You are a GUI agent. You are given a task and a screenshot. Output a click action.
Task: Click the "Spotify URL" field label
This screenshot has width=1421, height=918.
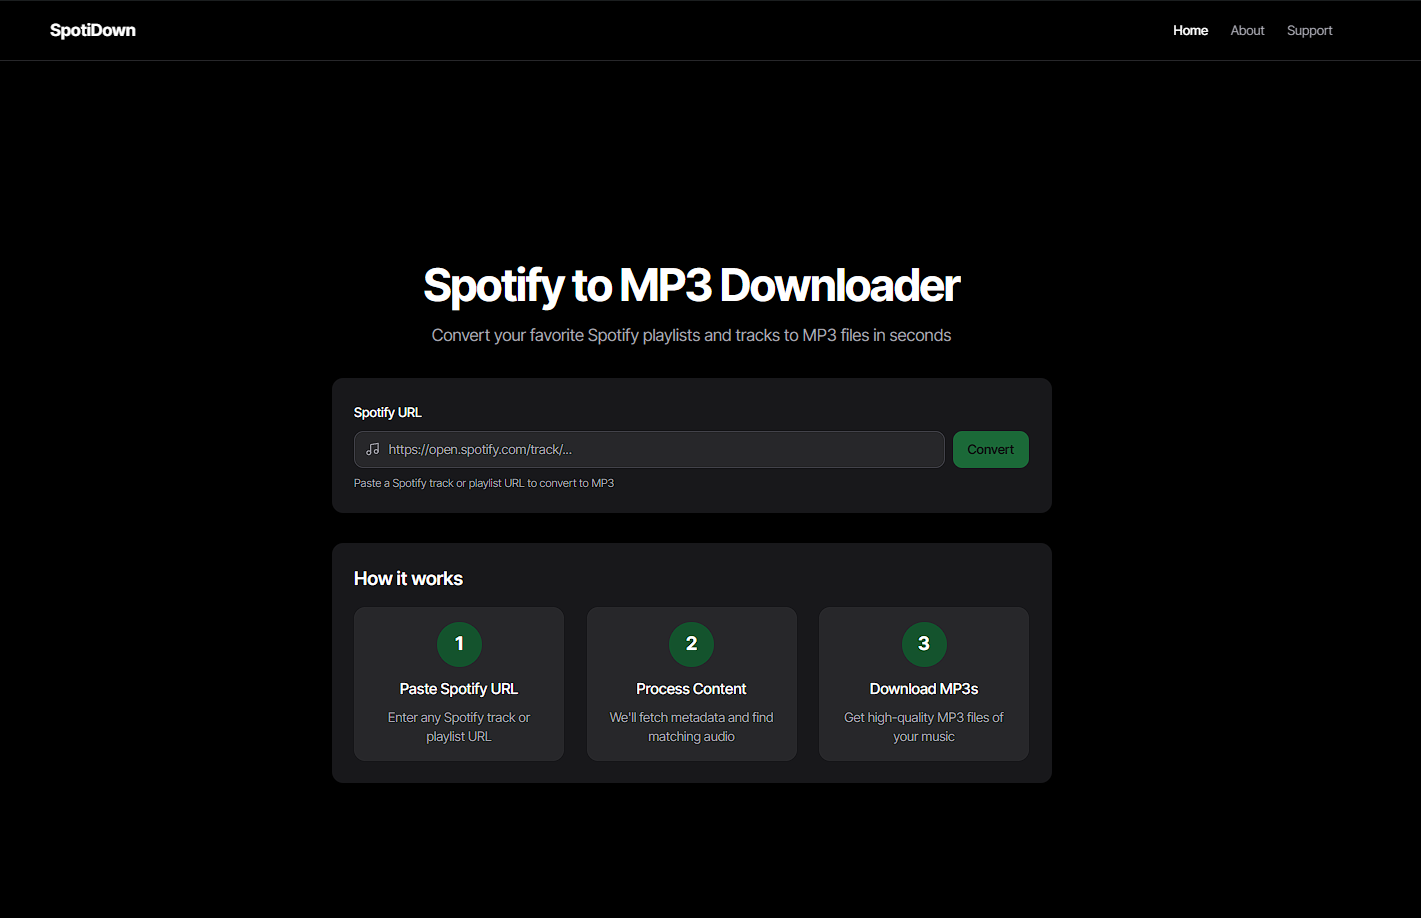click(388, 412)
